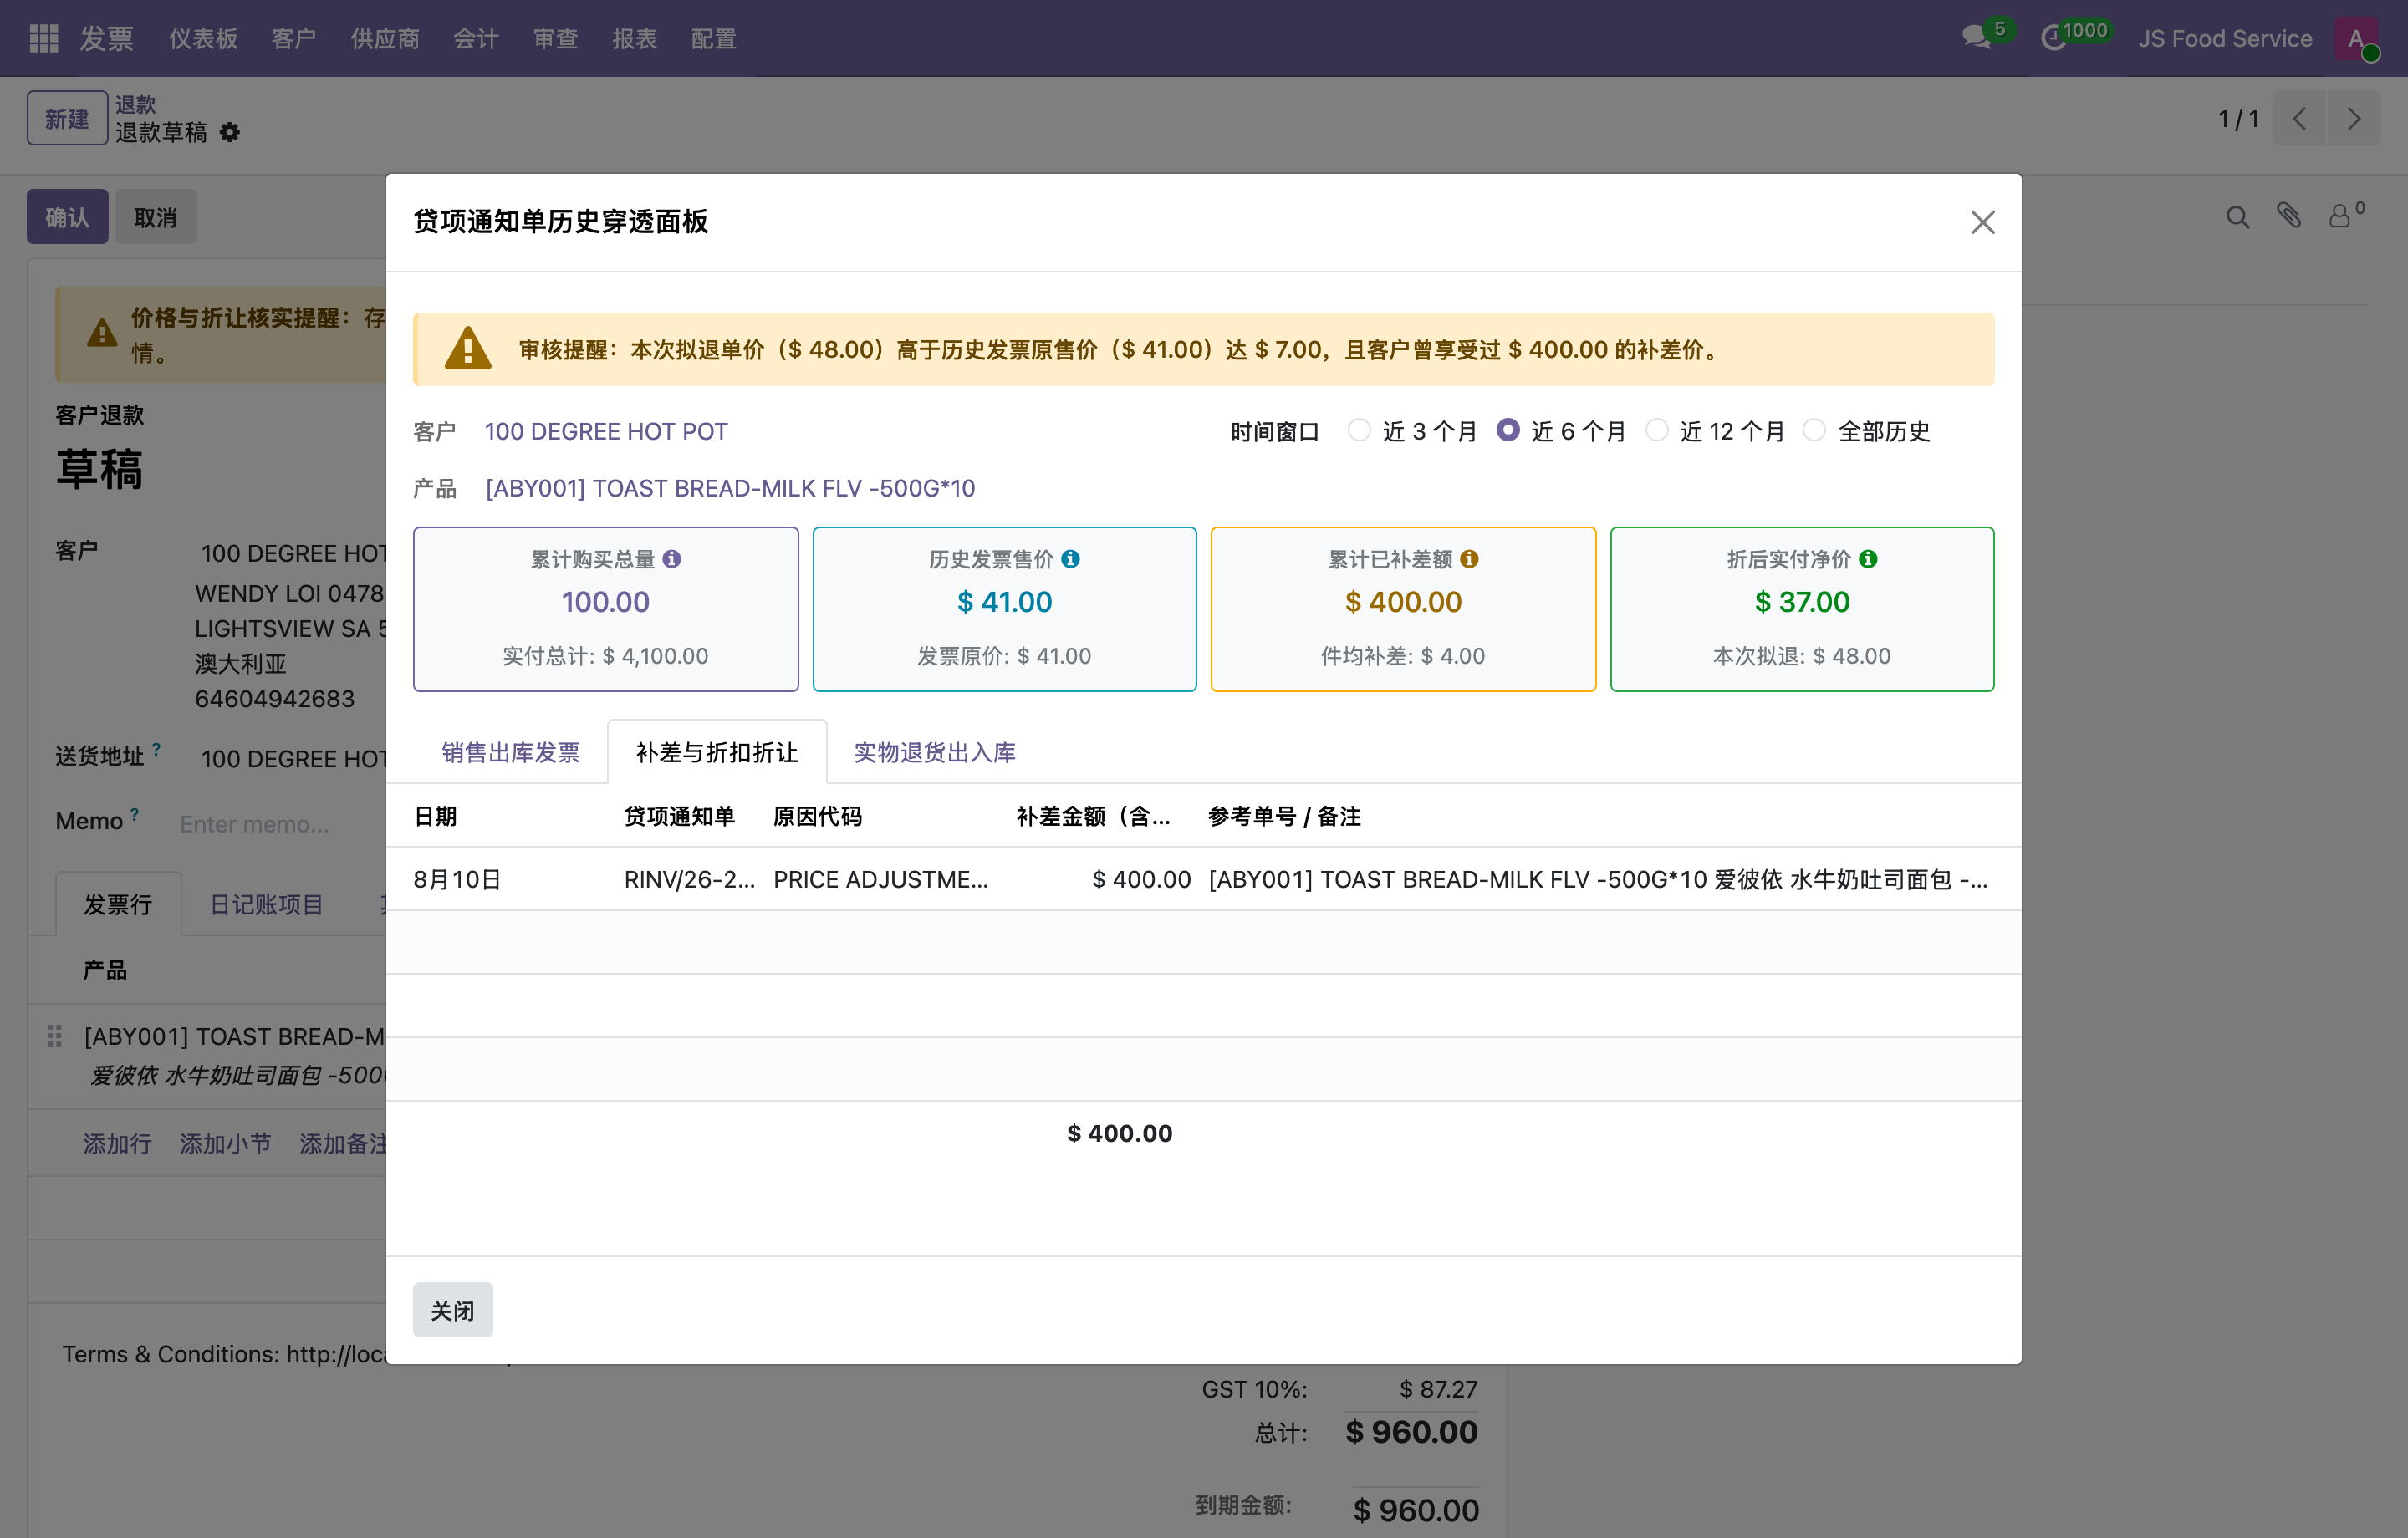The image size is (2408, 1538).
Task: Open the 供应商 menu
Action: (385, 38)
